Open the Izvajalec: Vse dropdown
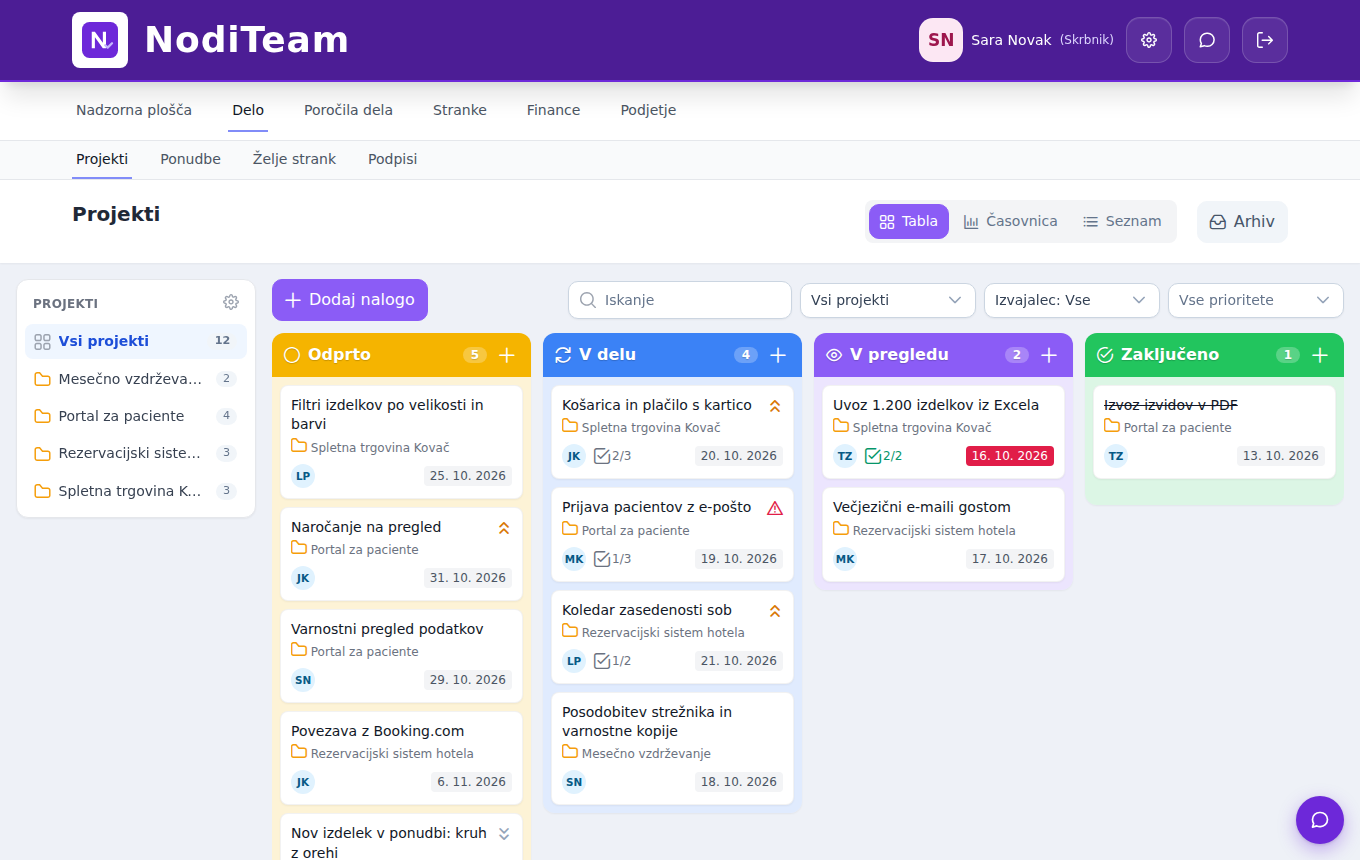This screenshot has width=1360, height=860. pos(1072,300)
